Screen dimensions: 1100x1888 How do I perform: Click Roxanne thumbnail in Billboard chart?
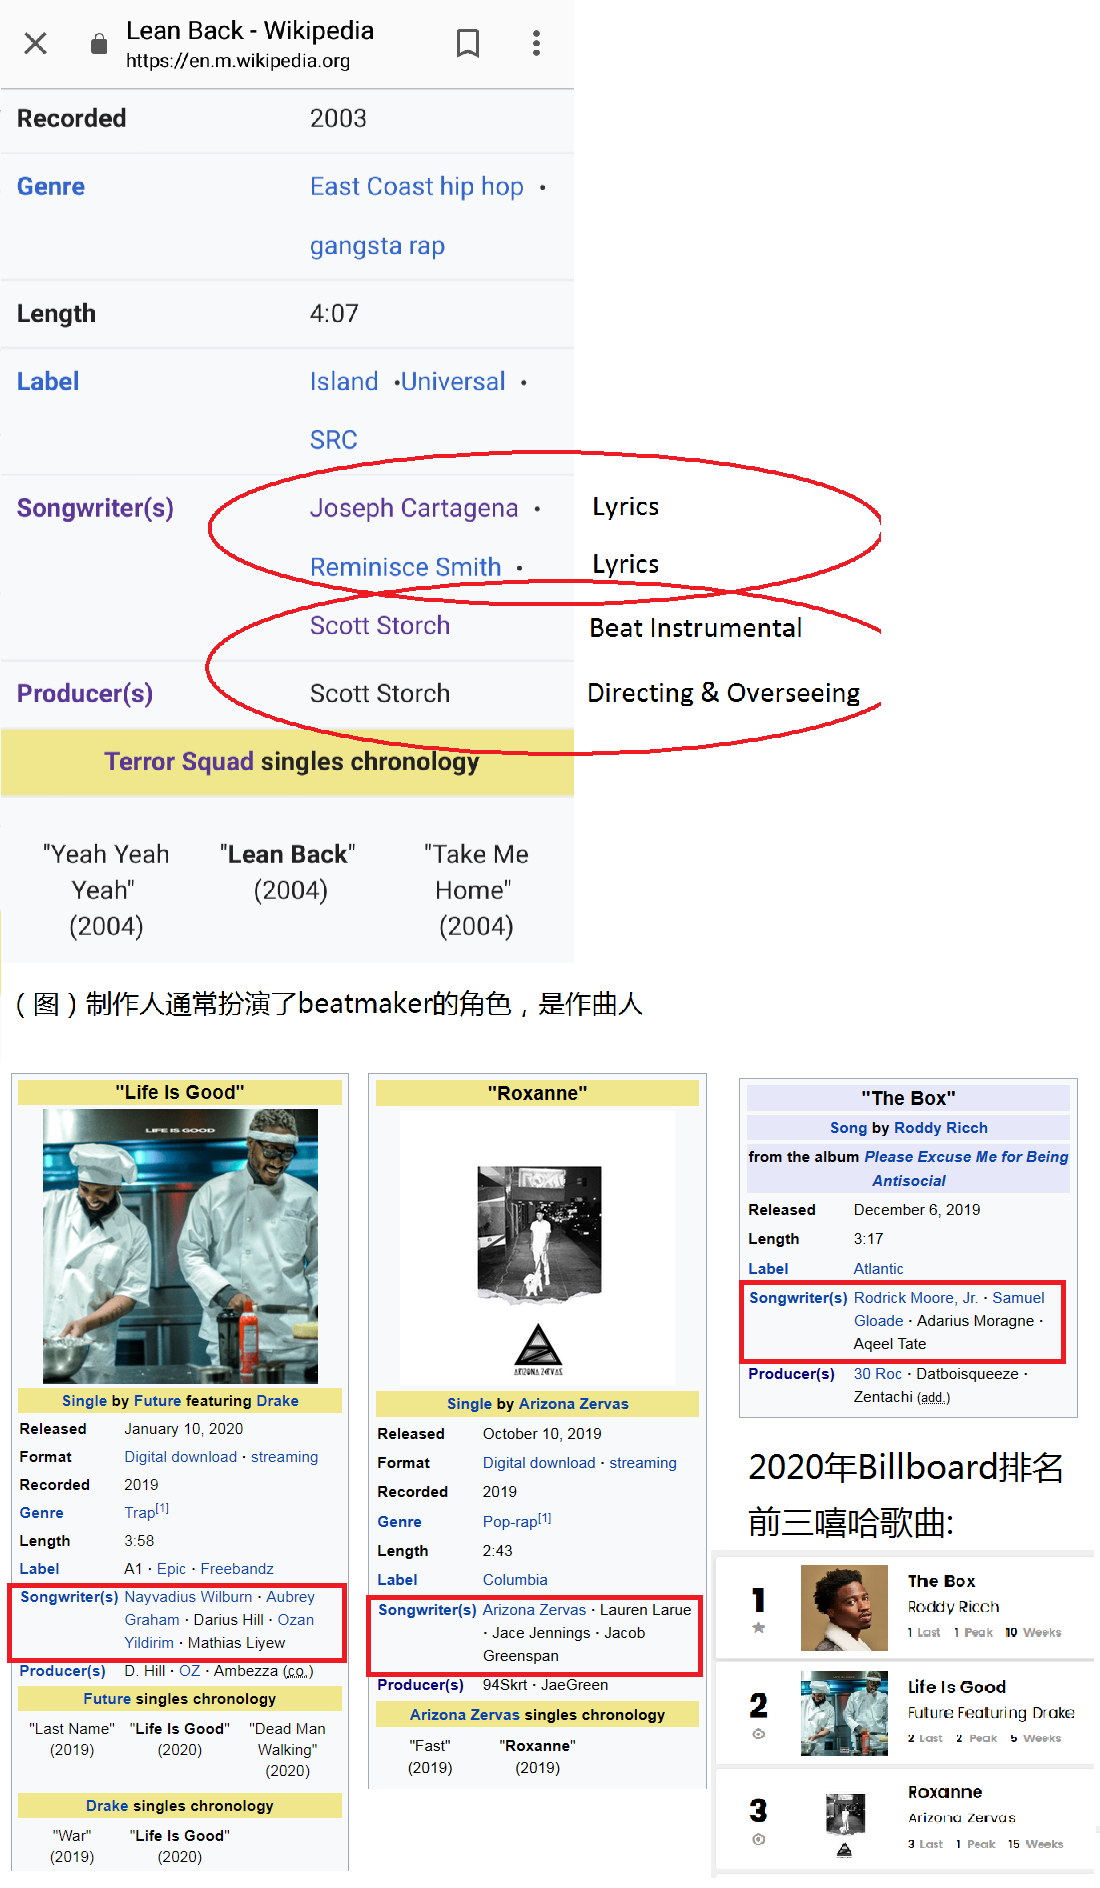[844, 1825]
